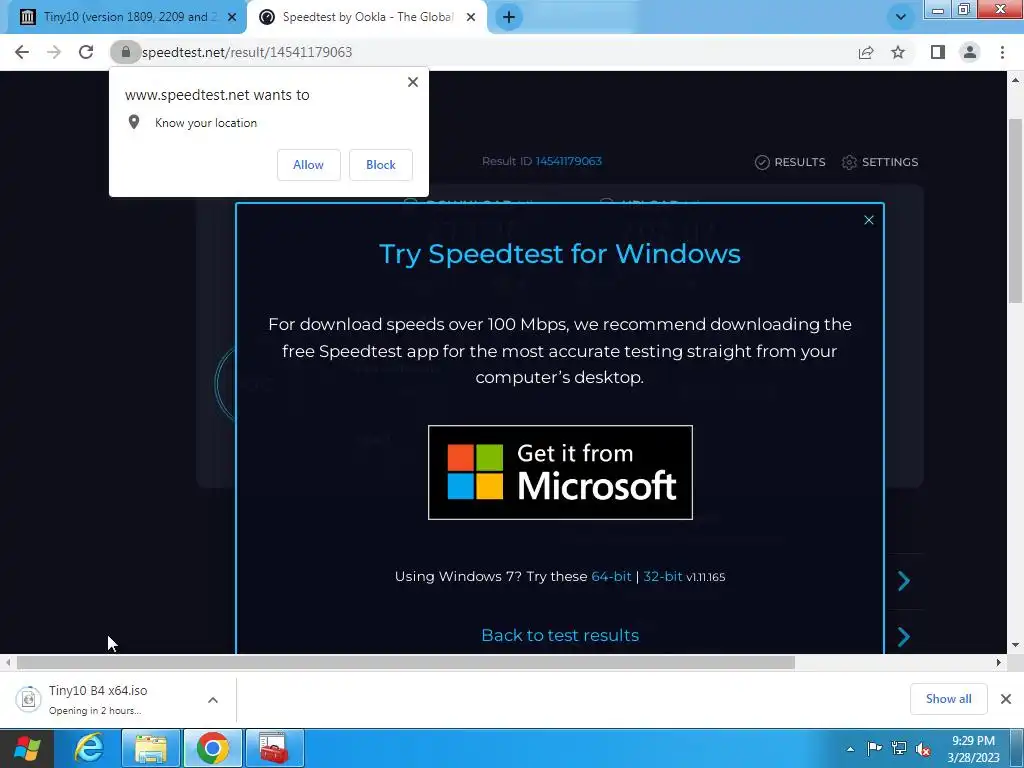Open Result ID 14541179063 link
Screen dimensions: 1024x768
[x=568, y=161]
